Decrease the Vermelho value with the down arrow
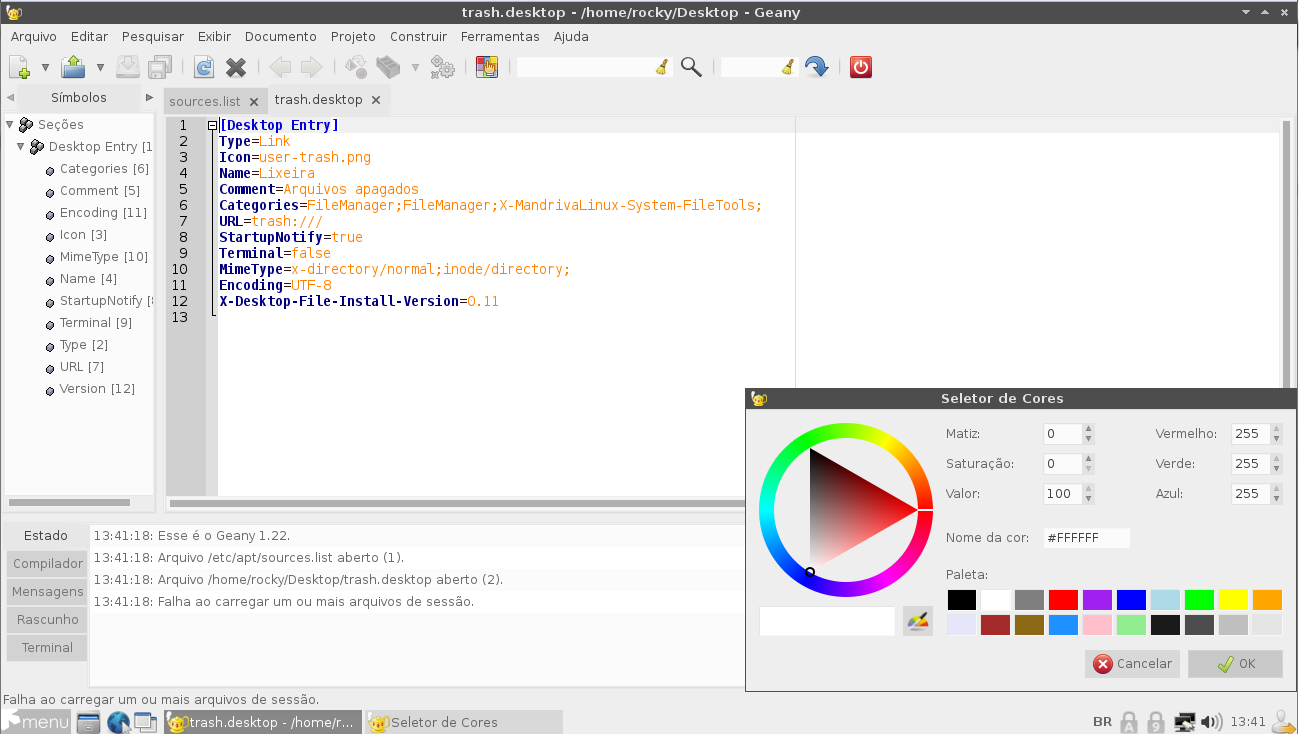 (1277, 439)
